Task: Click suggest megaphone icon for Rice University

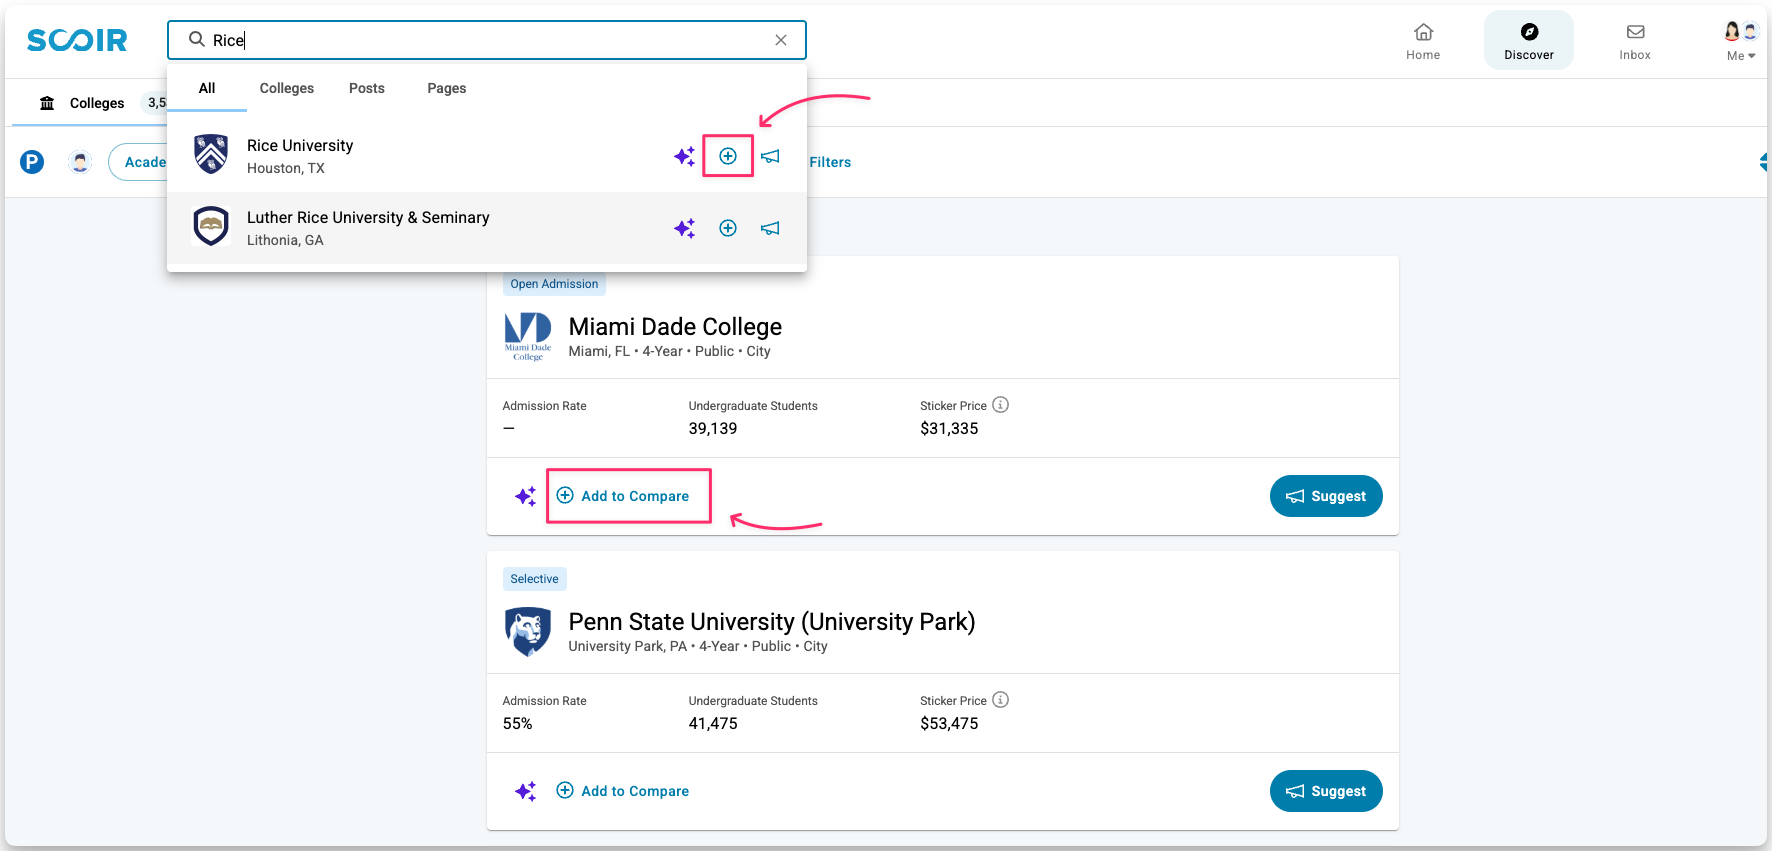Action: pyautogui.click(x=770, y=156)
